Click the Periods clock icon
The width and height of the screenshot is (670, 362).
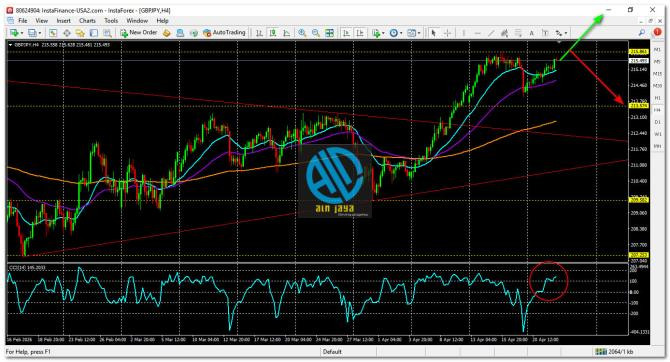(394, 33)
